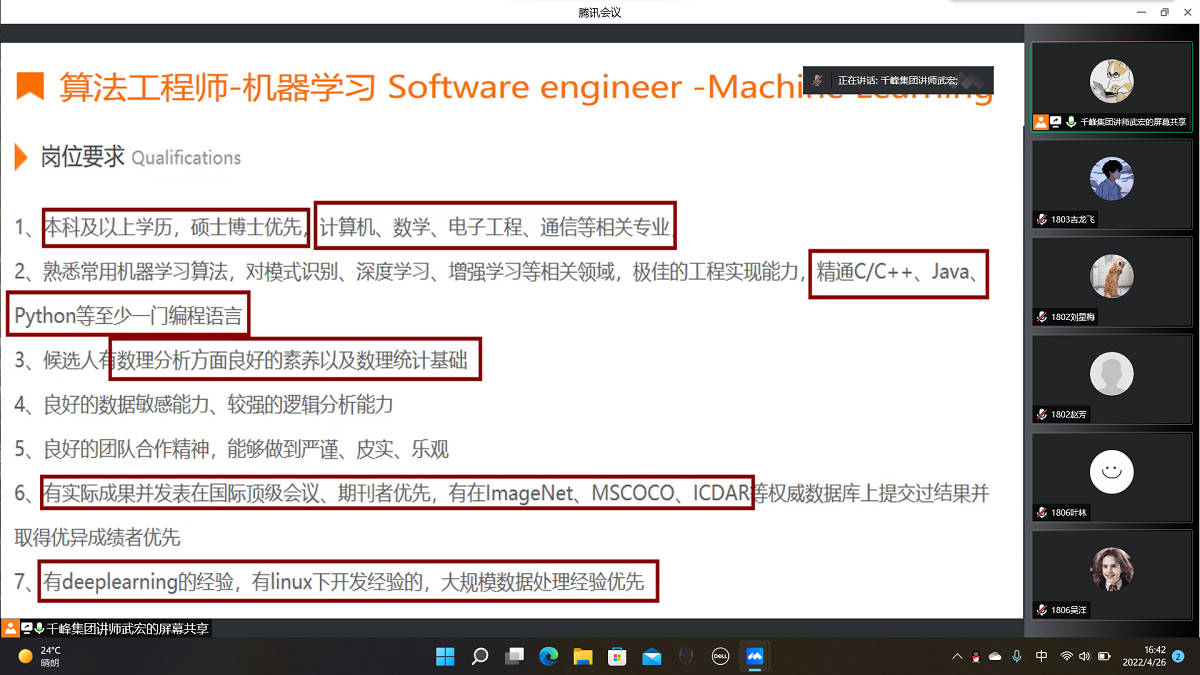The width and height of the screenshot is (1200, 675).
Task: Open the Mail app on the taskbar
Action: [652, 657]
